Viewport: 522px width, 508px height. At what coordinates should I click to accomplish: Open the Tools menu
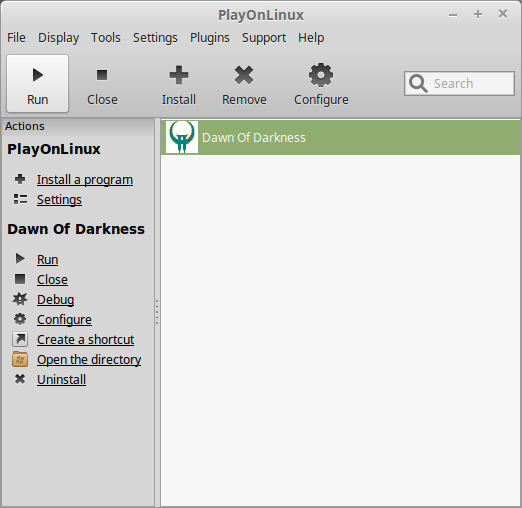pos(106,38)
